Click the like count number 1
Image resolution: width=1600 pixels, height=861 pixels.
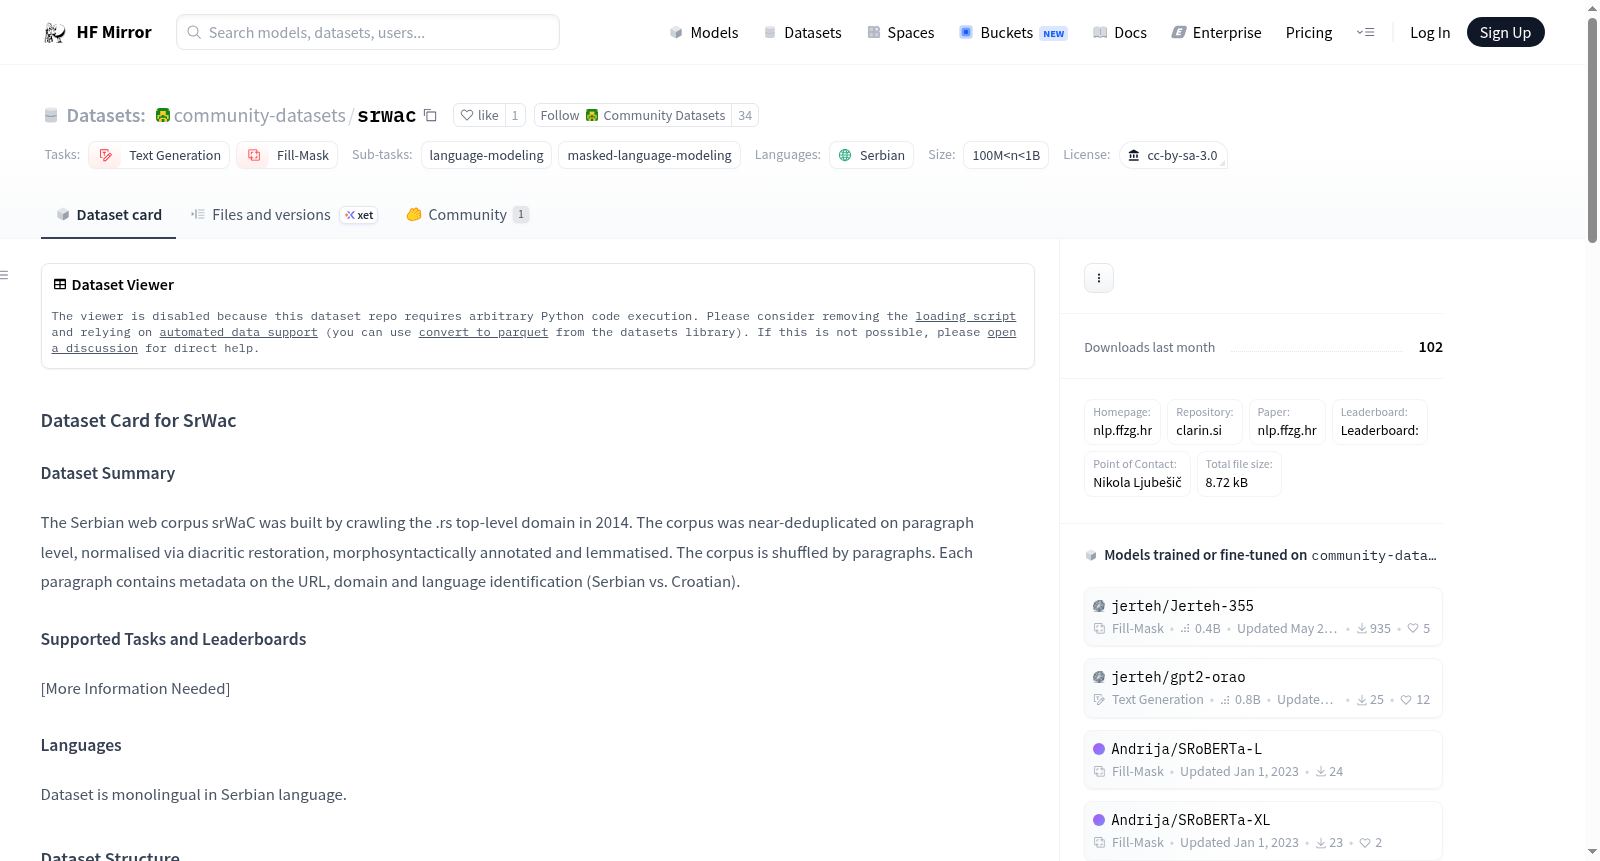tap(515, 115)
